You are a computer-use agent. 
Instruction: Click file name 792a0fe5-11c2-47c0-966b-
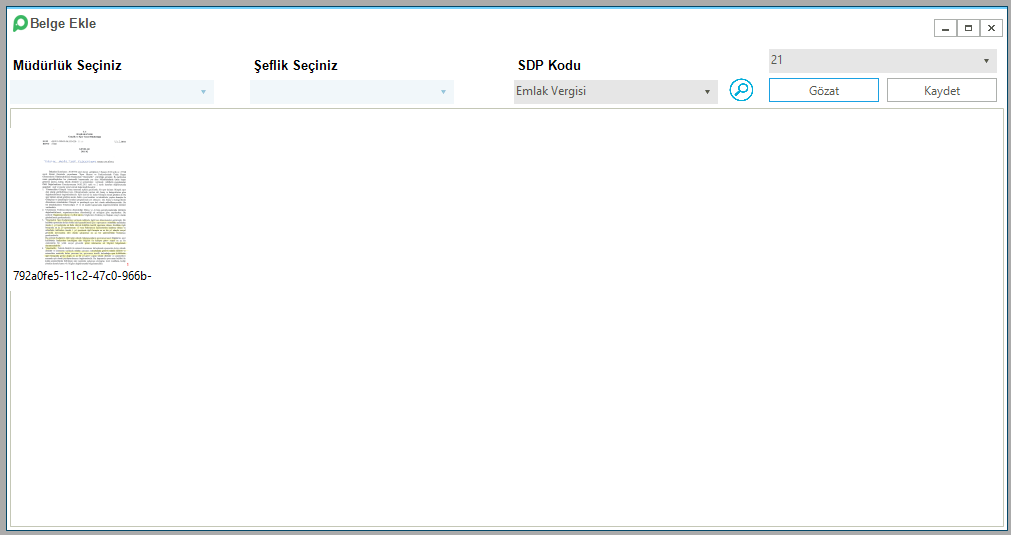83,276
